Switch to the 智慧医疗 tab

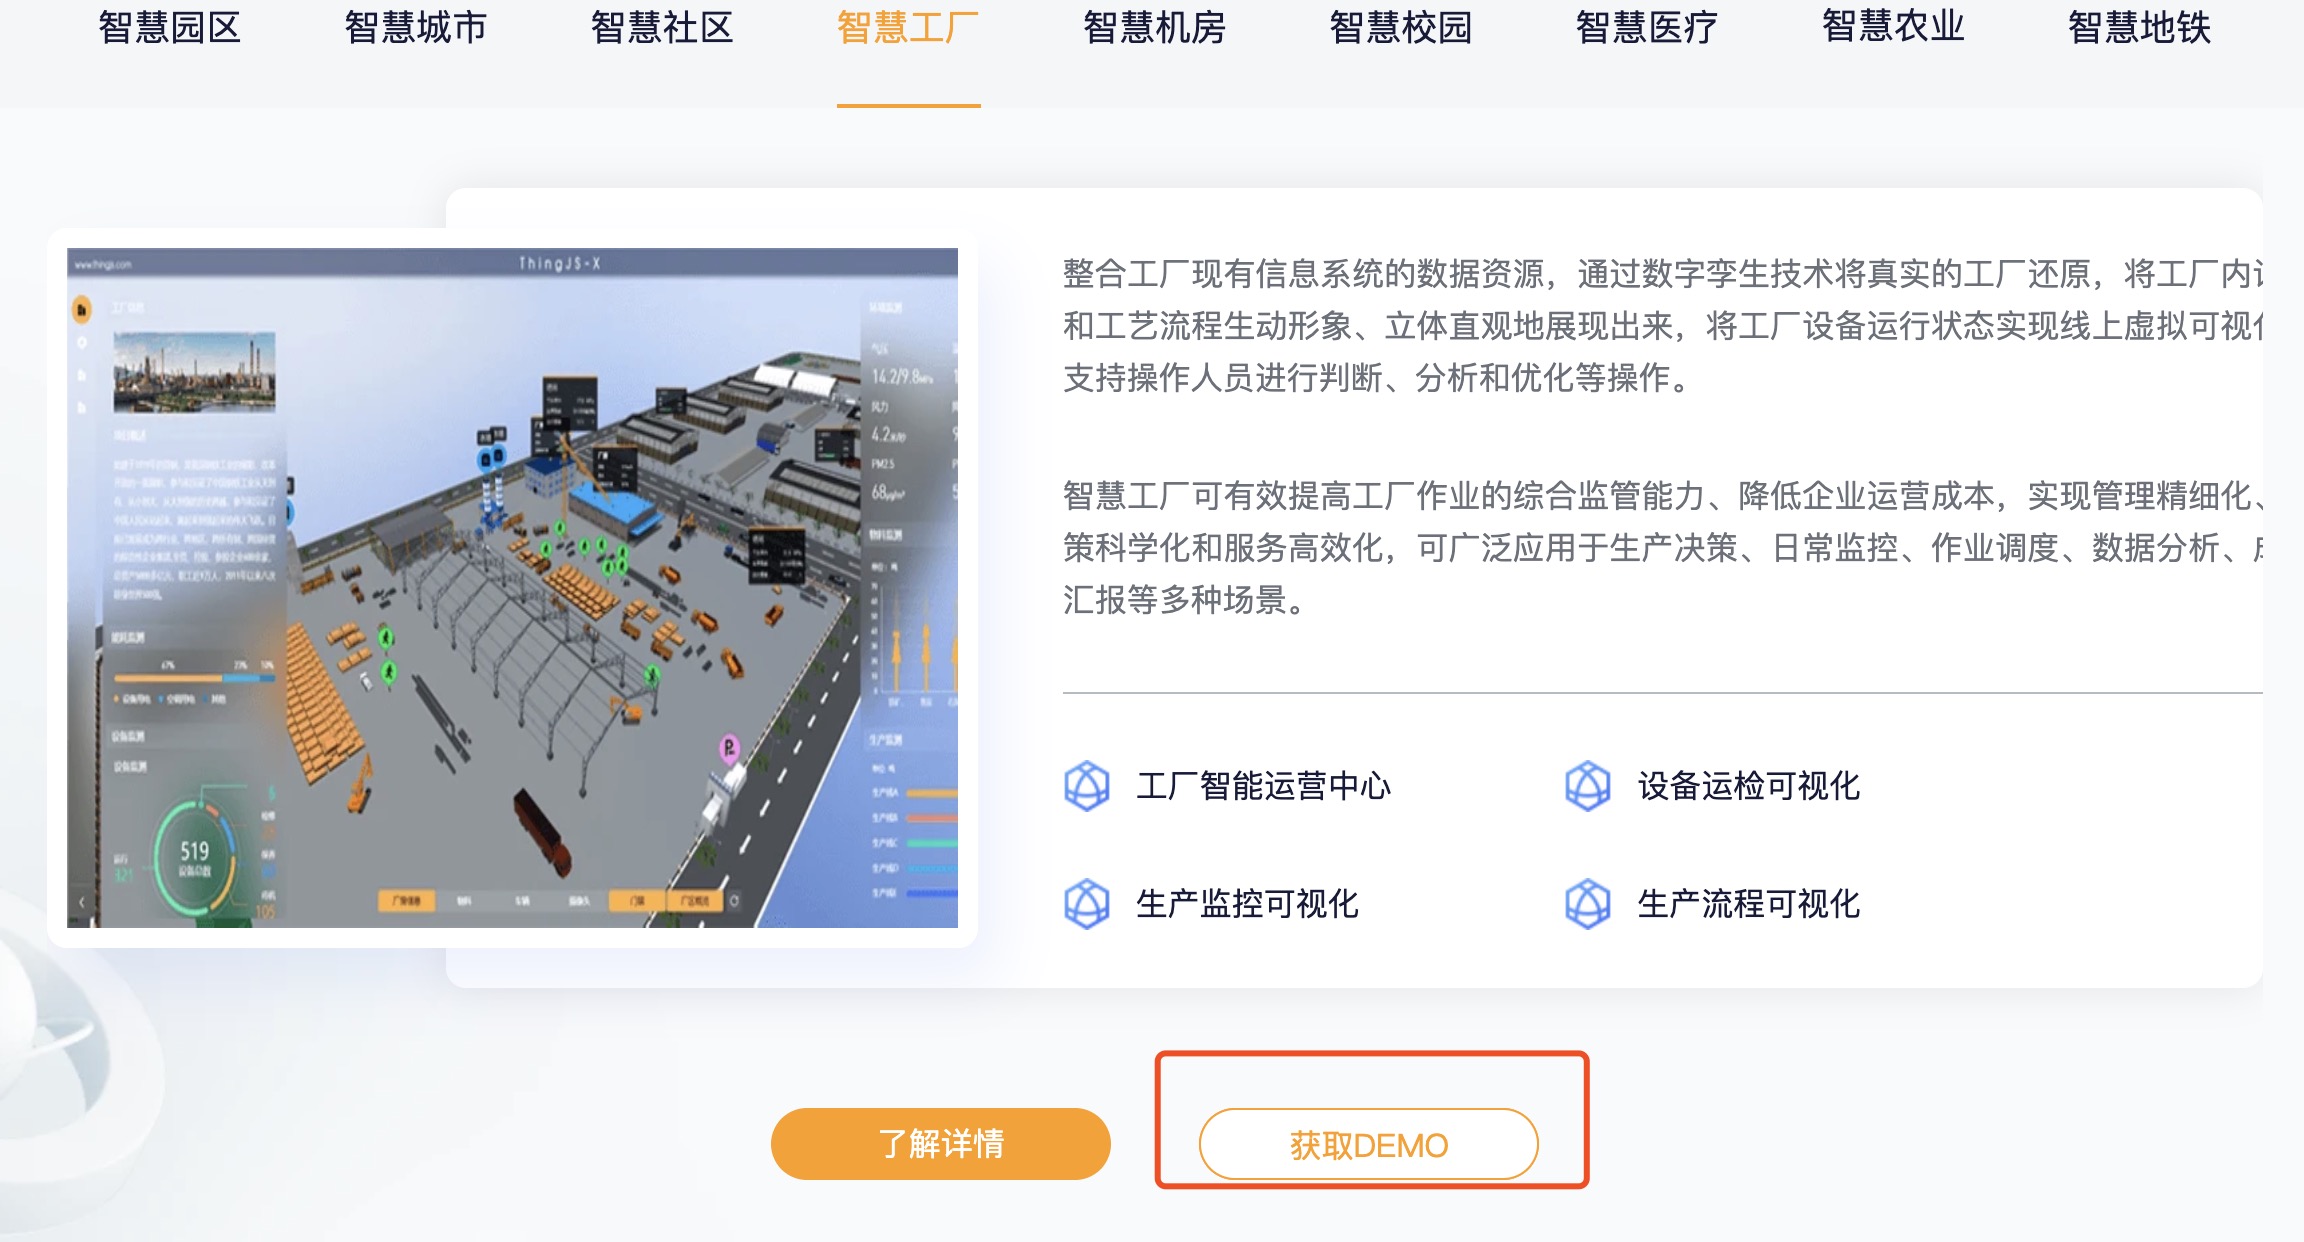pos(1647,28)
